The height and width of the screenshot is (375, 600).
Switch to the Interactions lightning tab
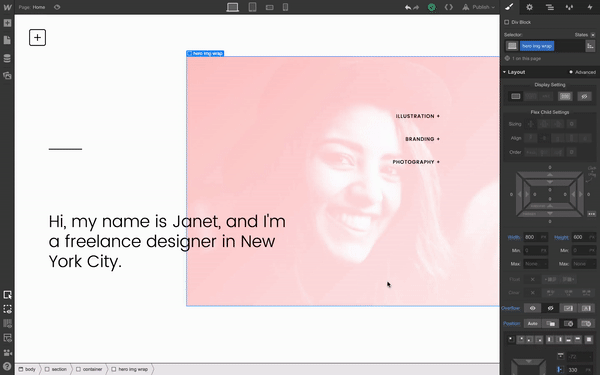pyautogui.click(x=590, y=7)
